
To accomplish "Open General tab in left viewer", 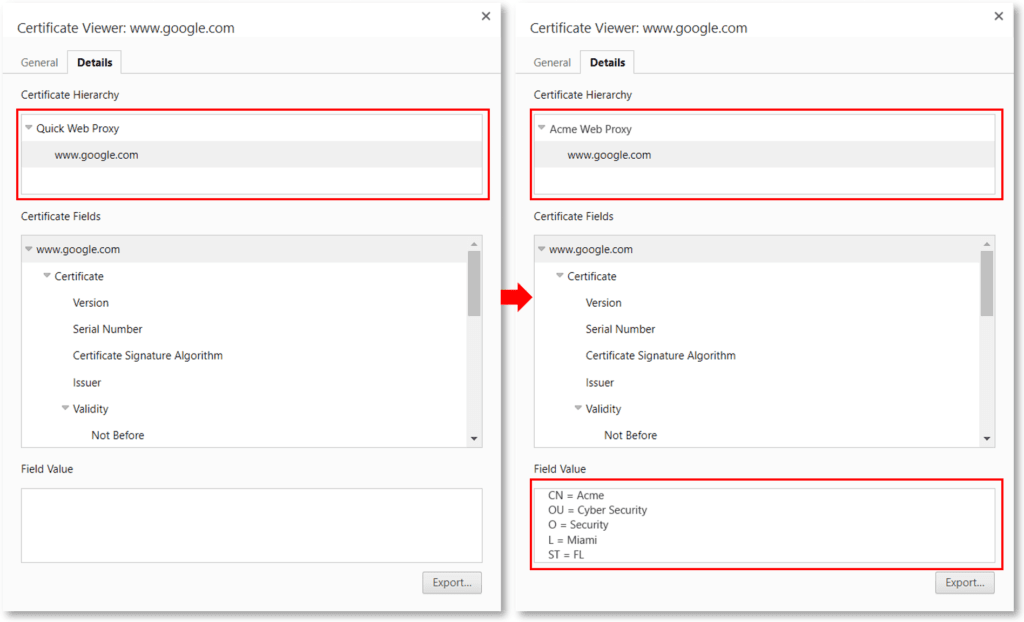I will pyautogui.click(x=39, y=63).
